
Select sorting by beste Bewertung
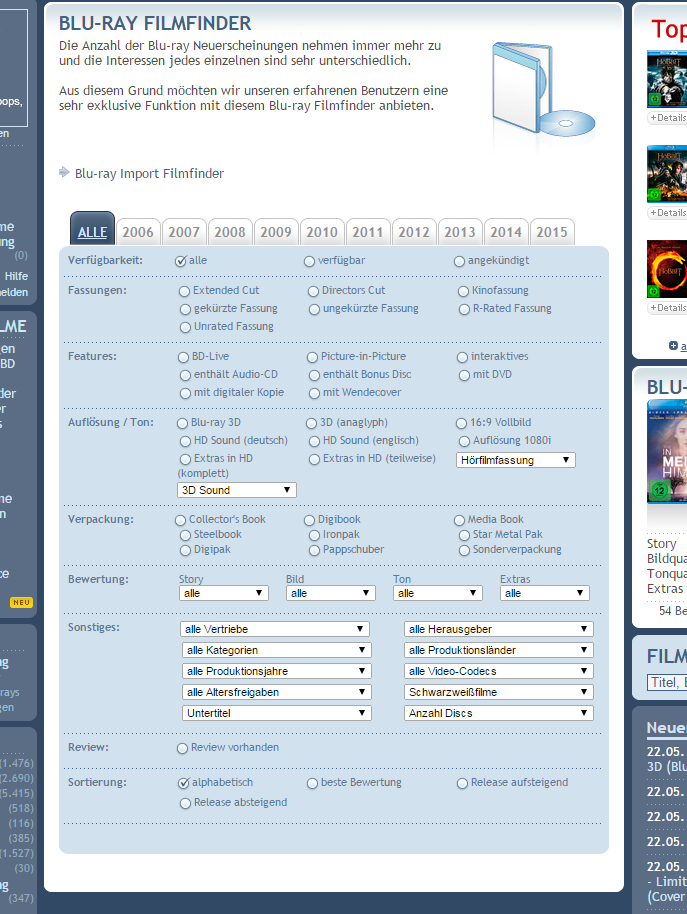pyautogui.click(x=313, y=783)
